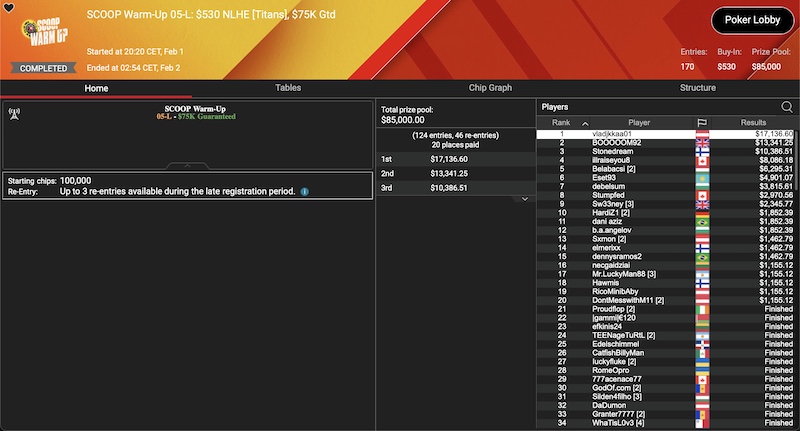Image resolution: width=800 pixels, height=431 pixels.
Task: Select winner row vladjkkaa01
Action: 640,133
